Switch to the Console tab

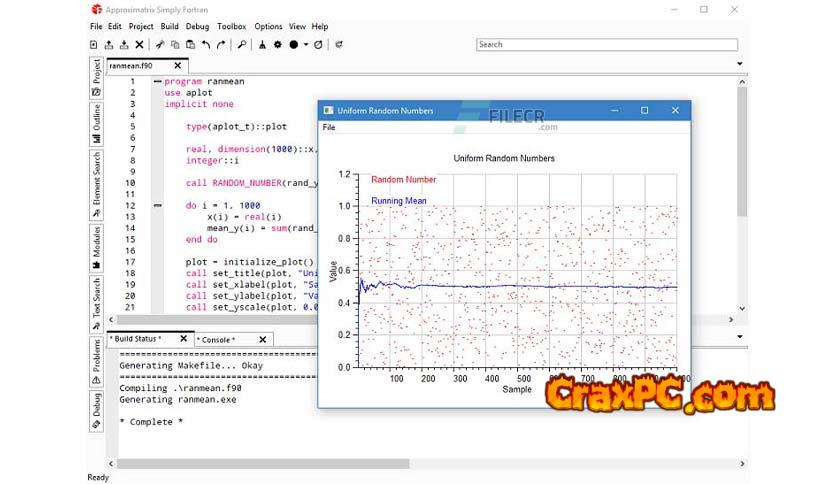click(216, 339)
